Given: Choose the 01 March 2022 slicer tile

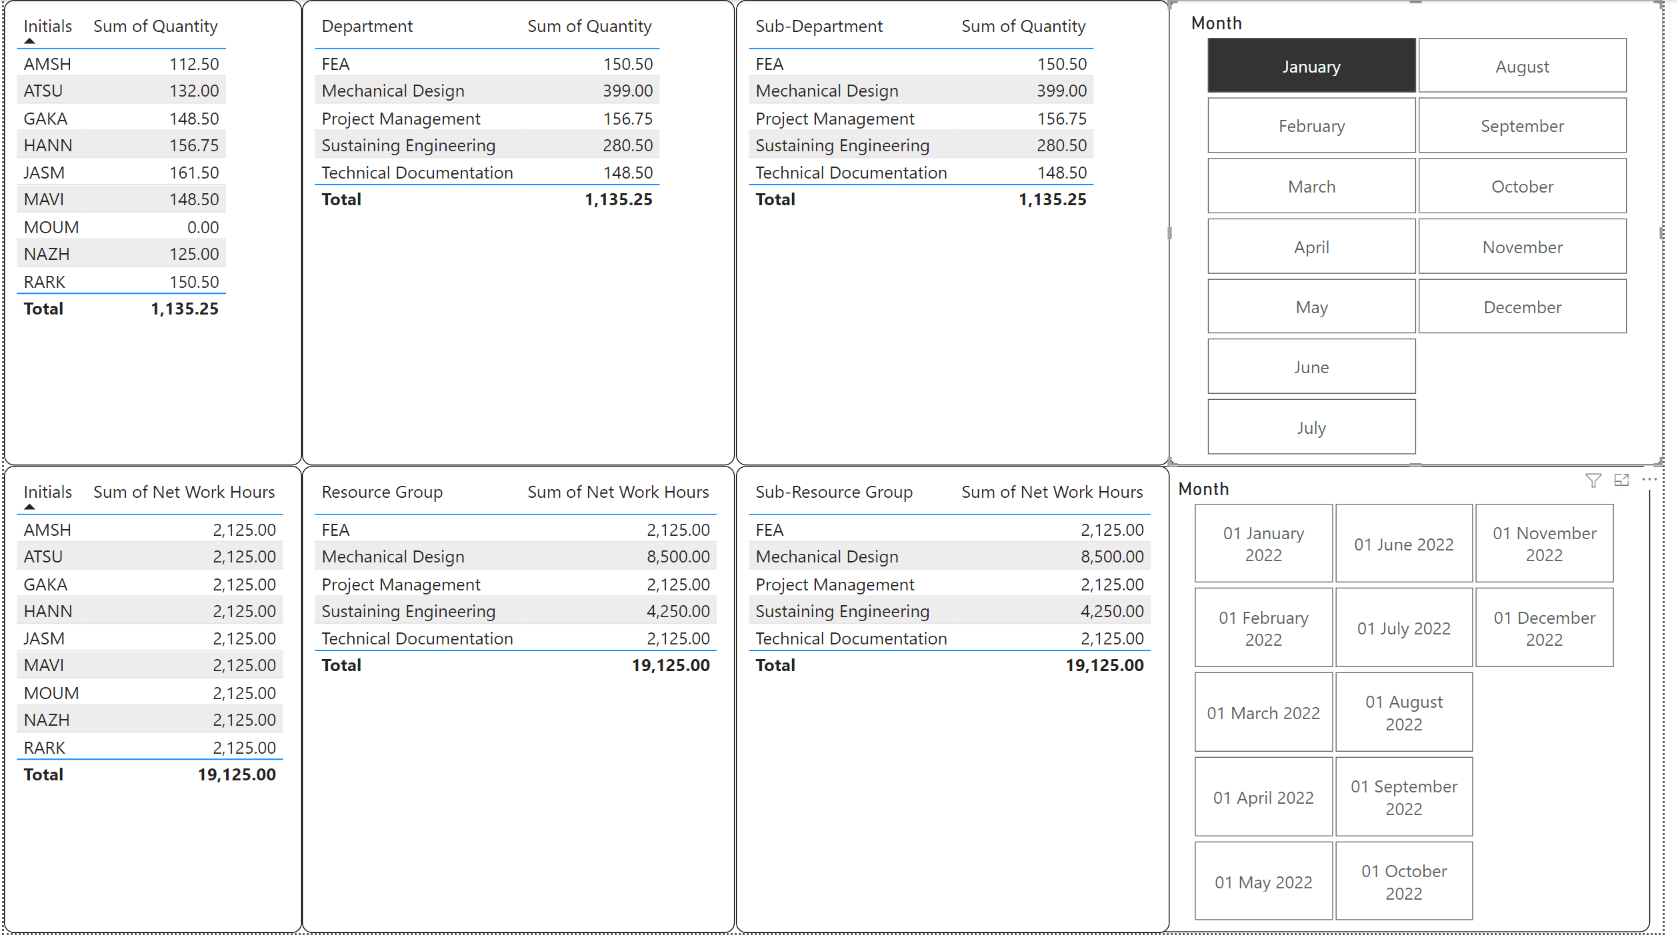Looking at the screenshot, I should coord(1263,712).
